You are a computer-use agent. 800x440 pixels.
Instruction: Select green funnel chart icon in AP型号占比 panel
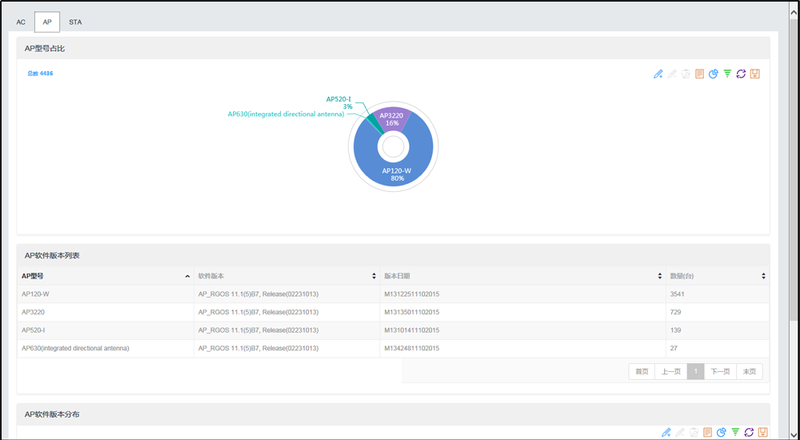(728, 74)
